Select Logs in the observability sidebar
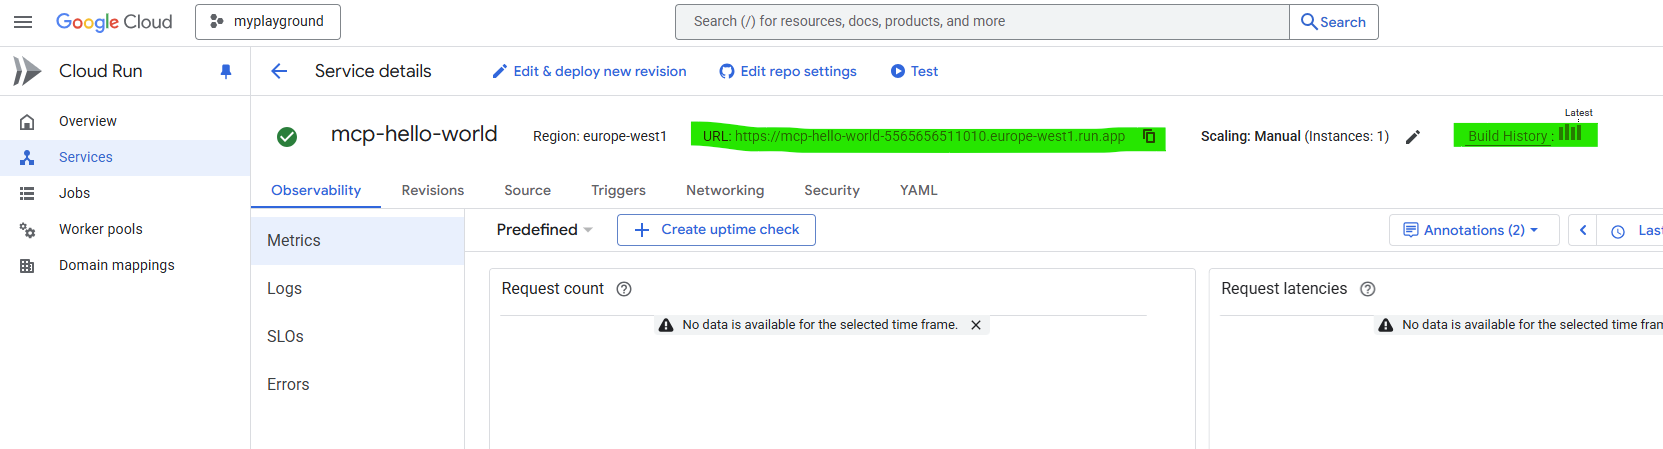The width and height of the screenshot is (1663, 449). pyautogui.click(x=284, y=289)
